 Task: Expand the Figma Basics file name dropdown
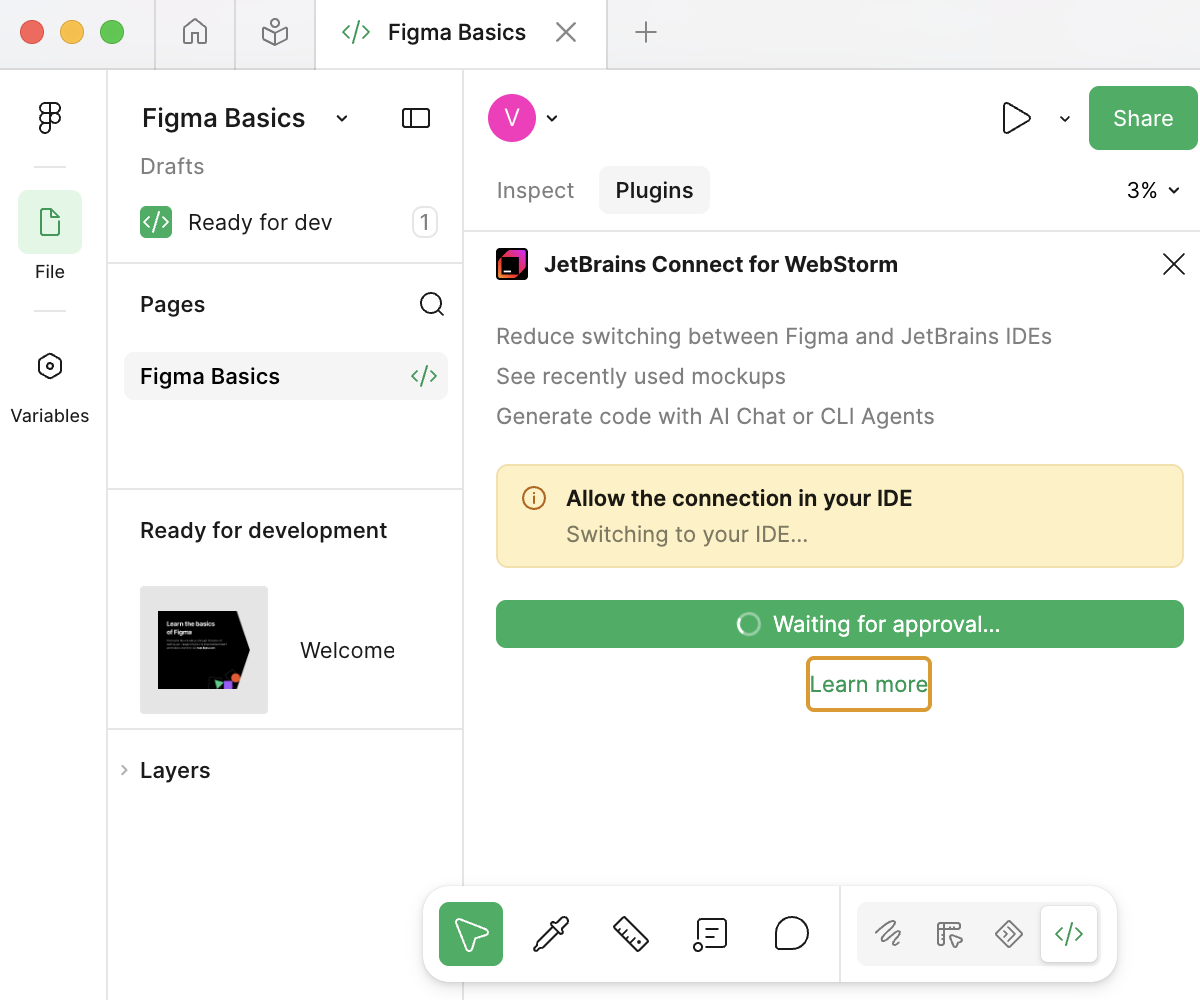click(342, 118)
